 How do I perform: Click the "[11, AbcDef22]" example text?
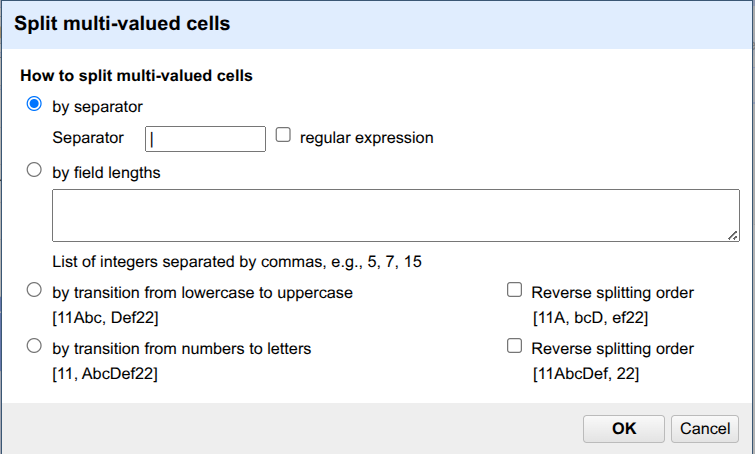point(105,374)
